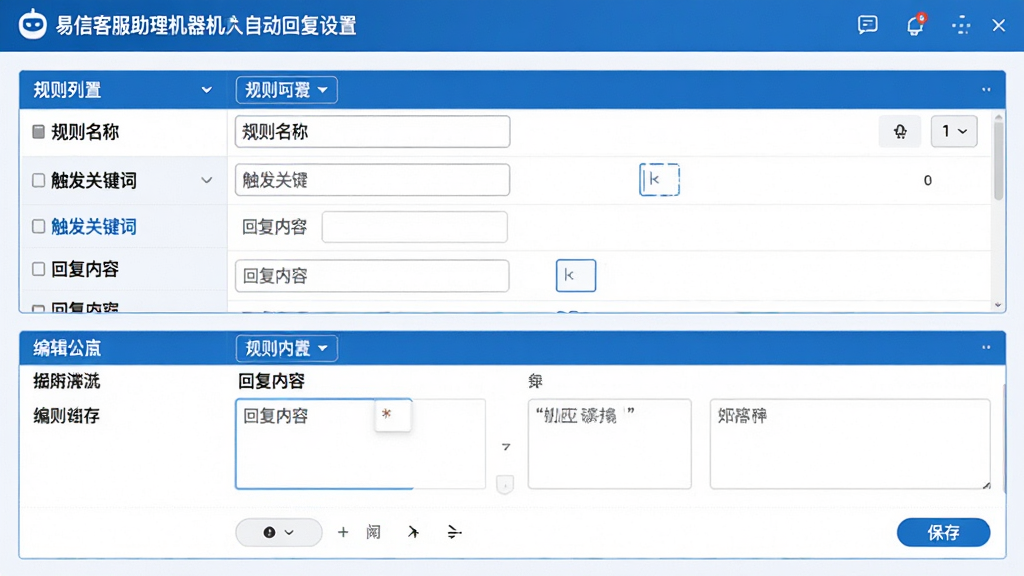Click the dashed-border icon button in the 触发关键词 row
This screenshot has width=1024, height=576.
point(659,180)
